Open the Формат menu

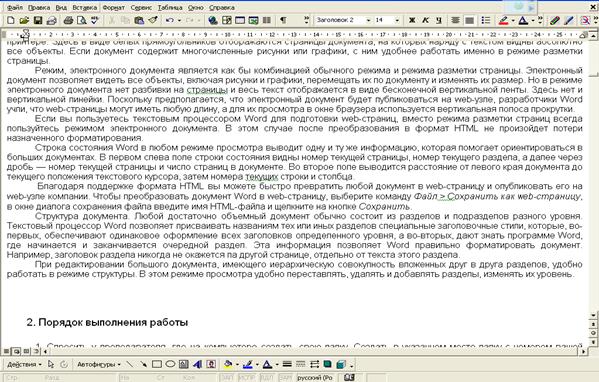(113, 8)
